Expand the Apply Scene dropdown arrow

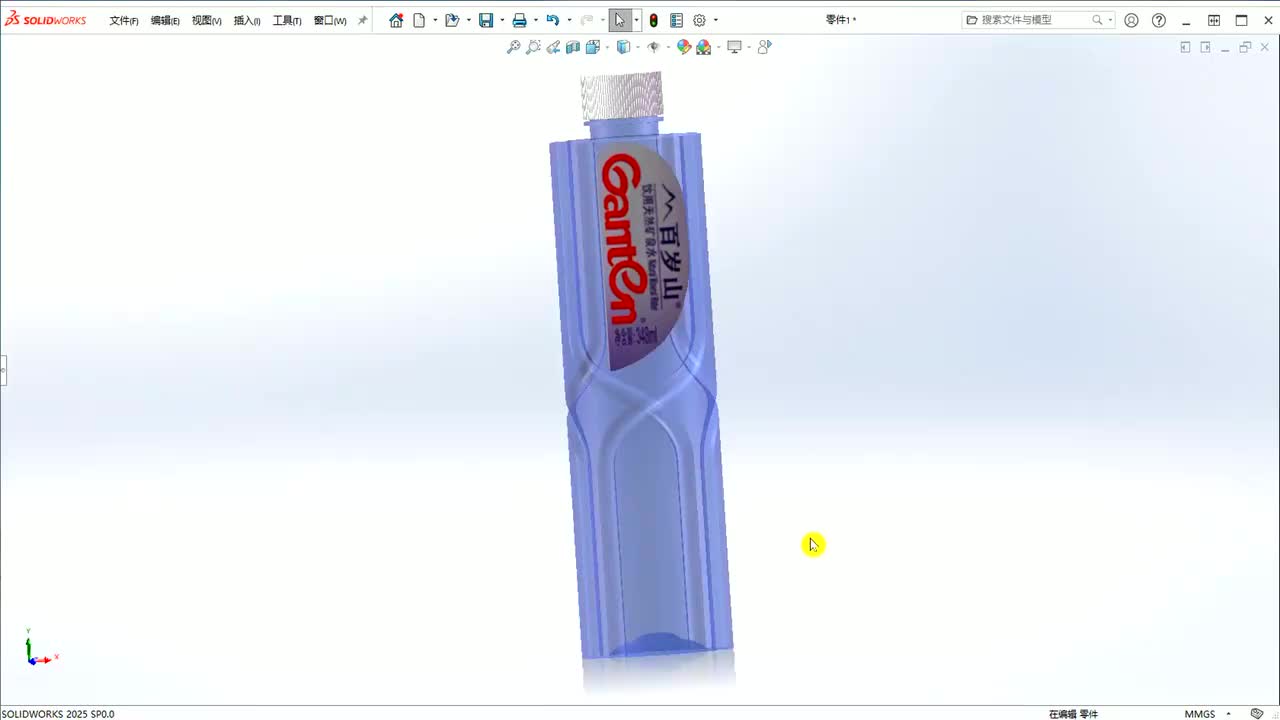click(718, 47)
